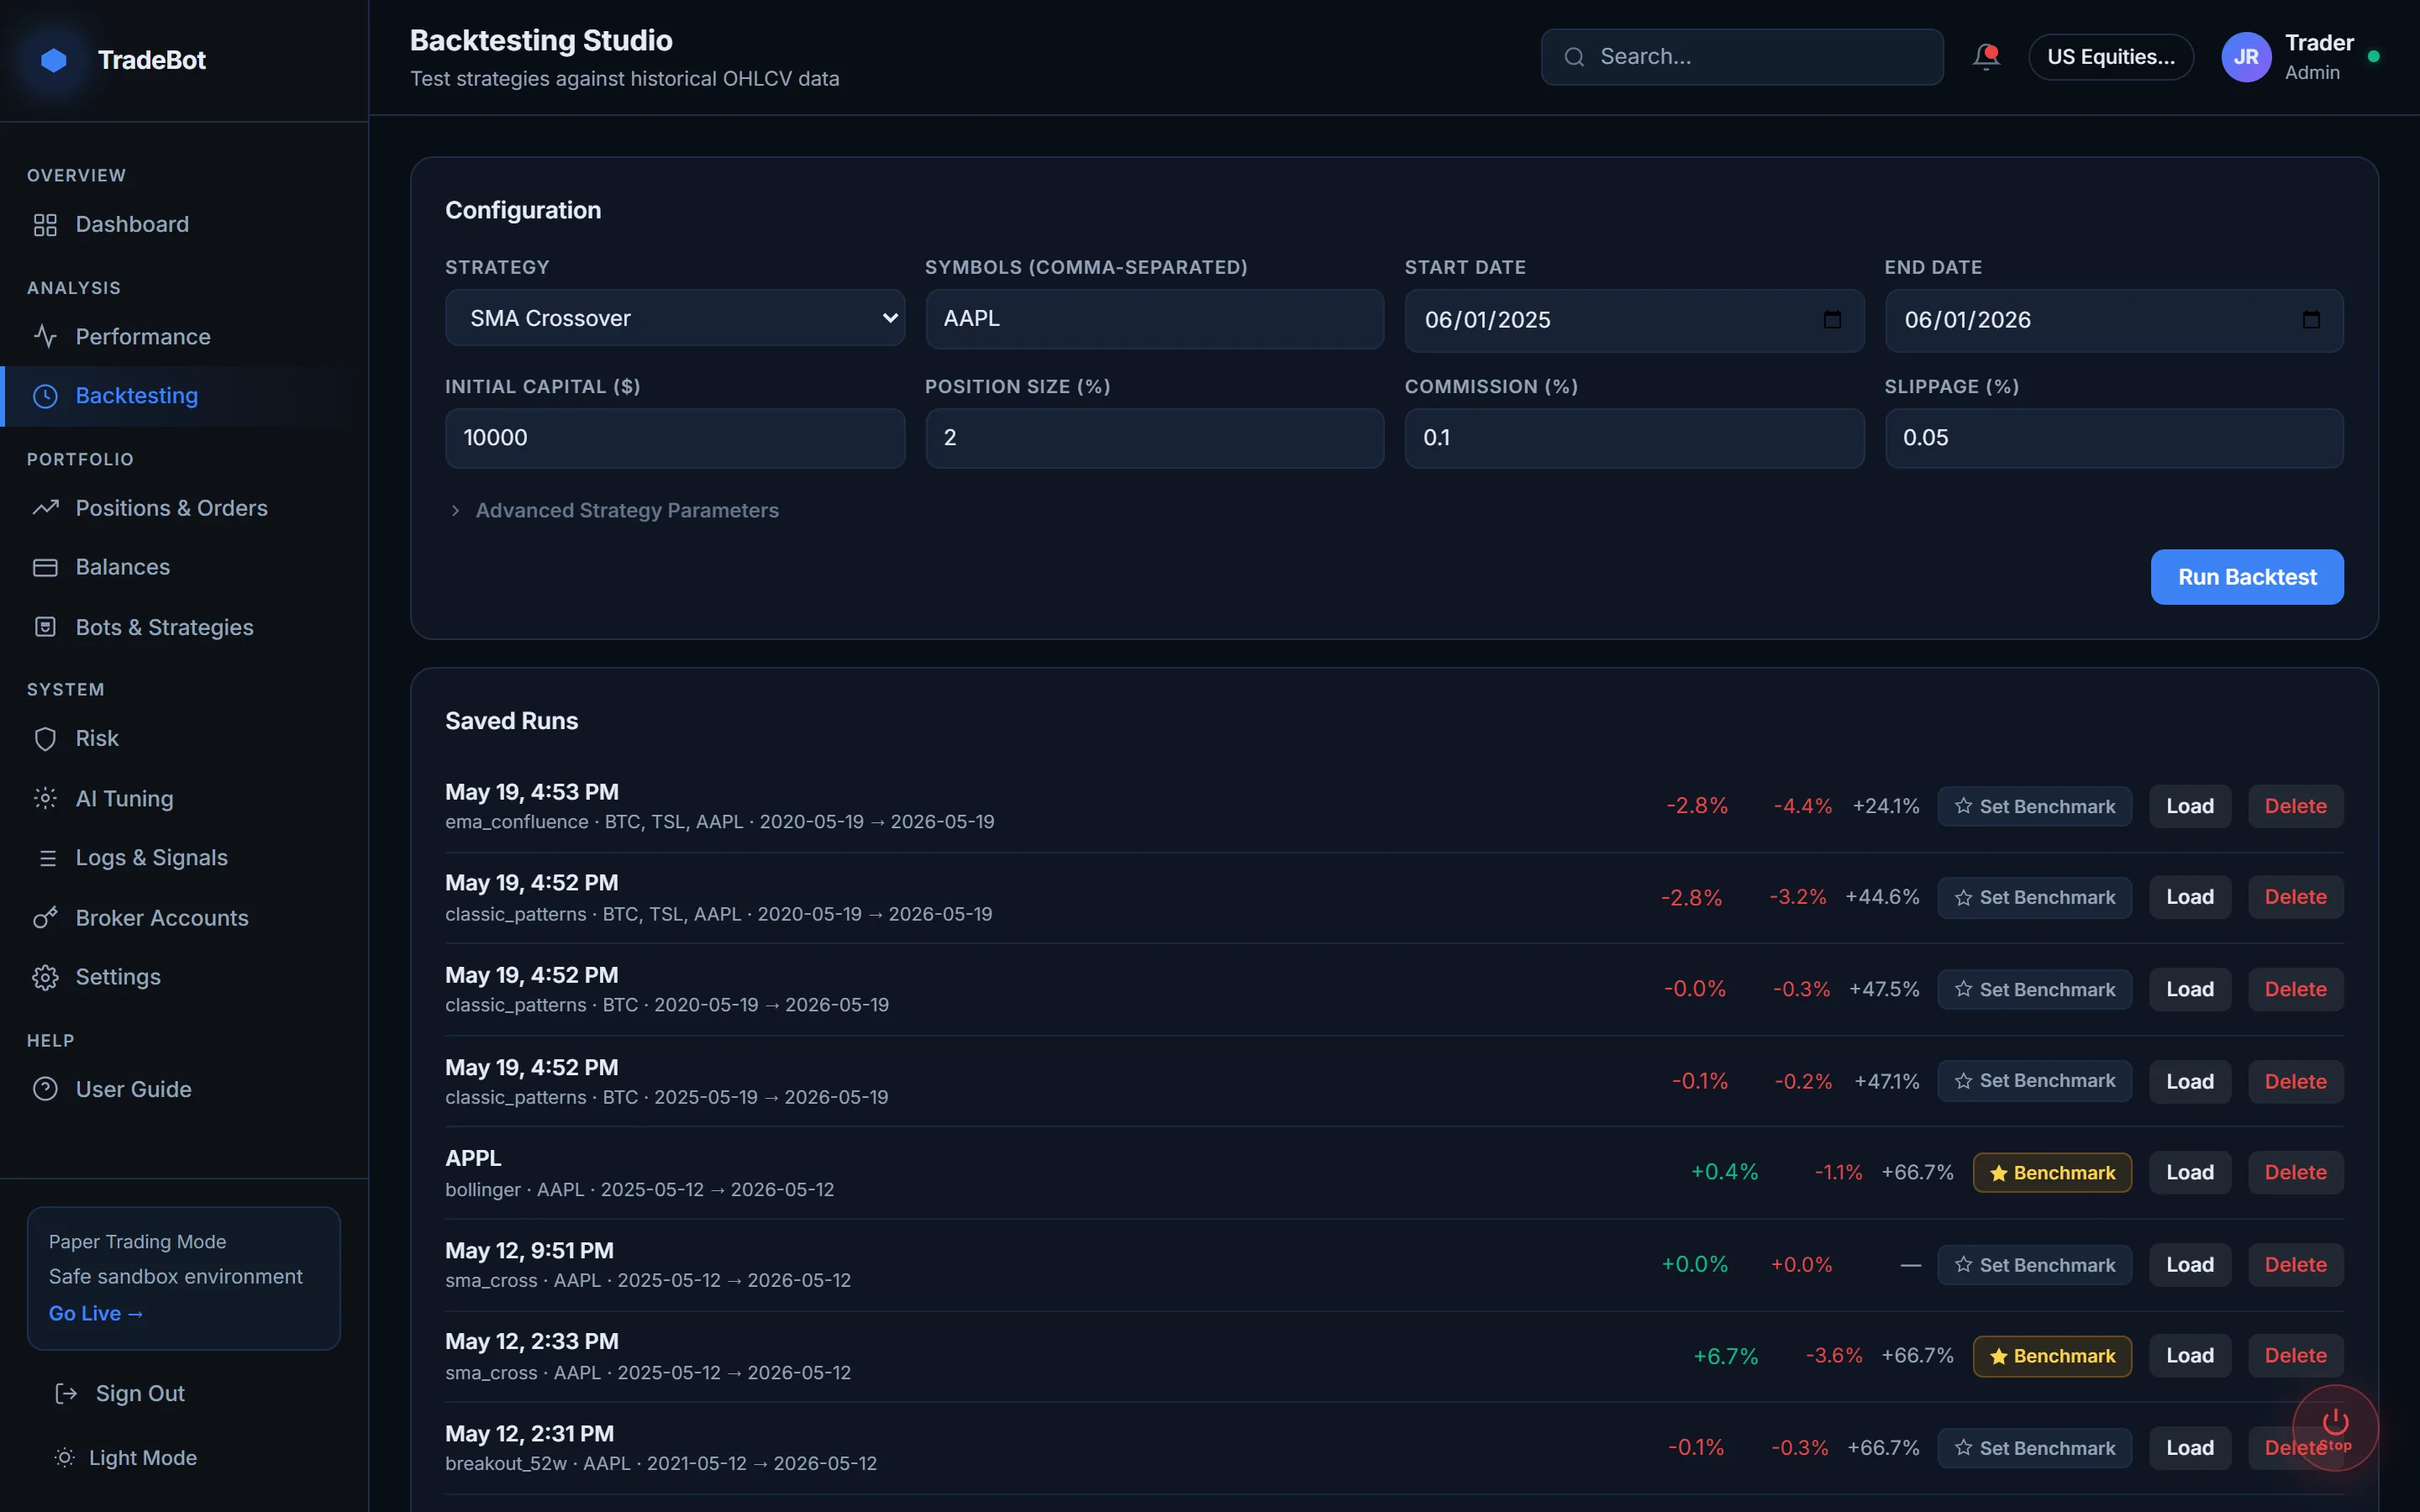Viewport: 2420px width, 1512px height.
Task: Delete the May 12, 2:33 PM run
Action: click(x=2295, y=1356)
